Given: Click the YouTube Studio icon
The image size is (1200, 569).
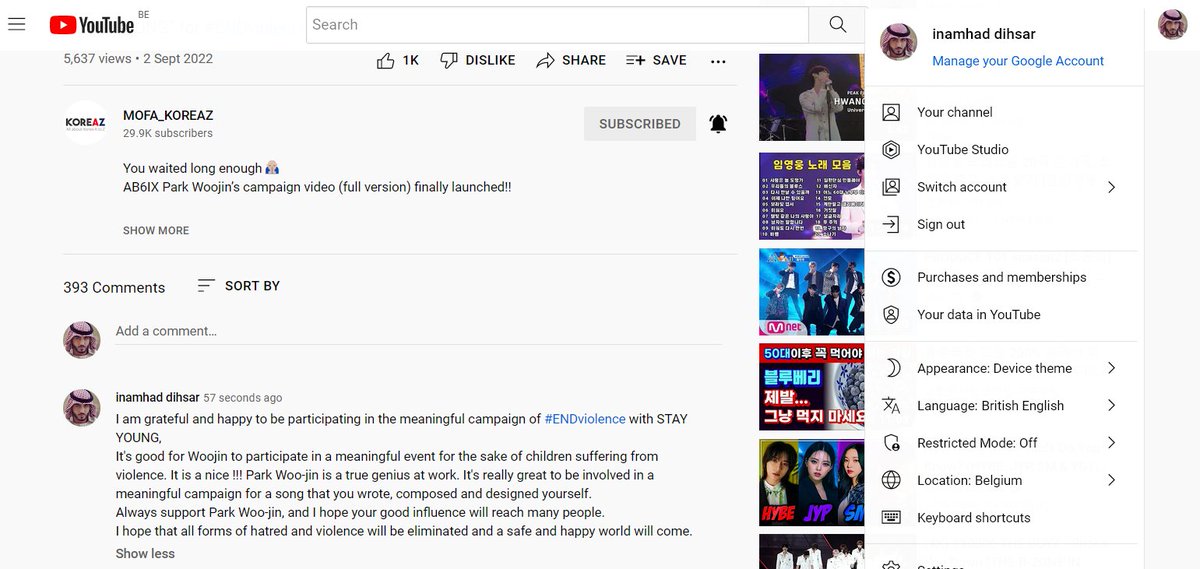Looking at the screenshot, I should [x=891, y=150].
